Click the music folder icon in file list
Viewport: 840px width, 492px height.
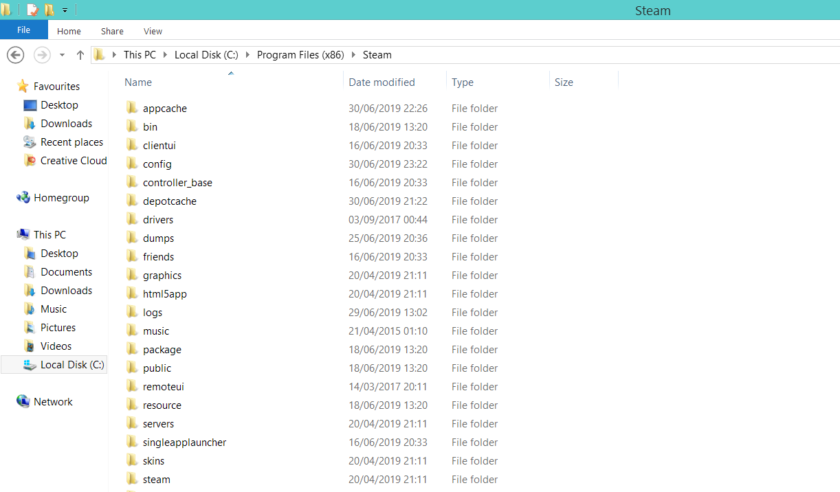(x=132, y=331)
